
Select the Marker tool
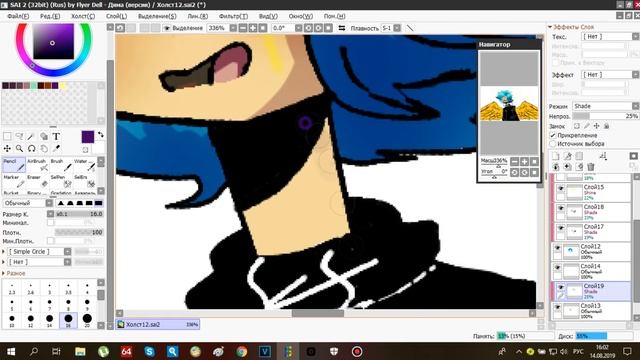click(x=14, y=181)
